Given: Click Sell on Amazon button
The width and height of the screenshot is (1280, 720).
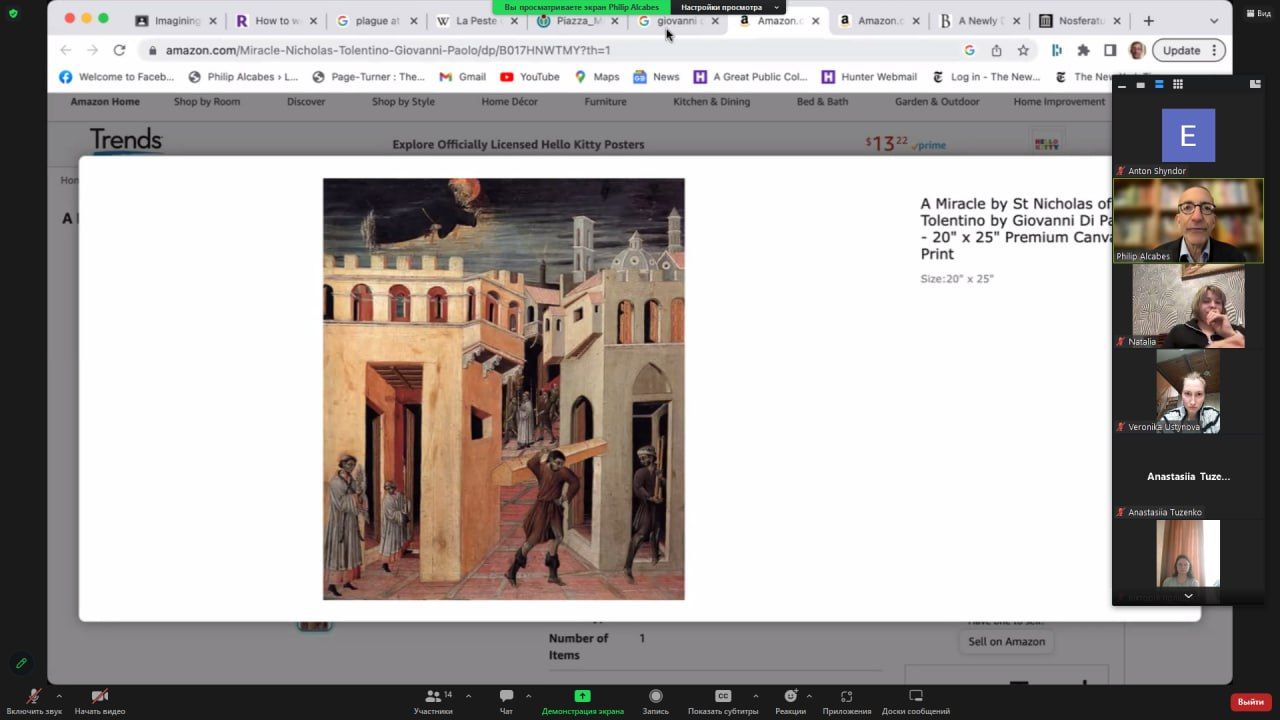Looking at the screenshot, I should point(1006,642).
